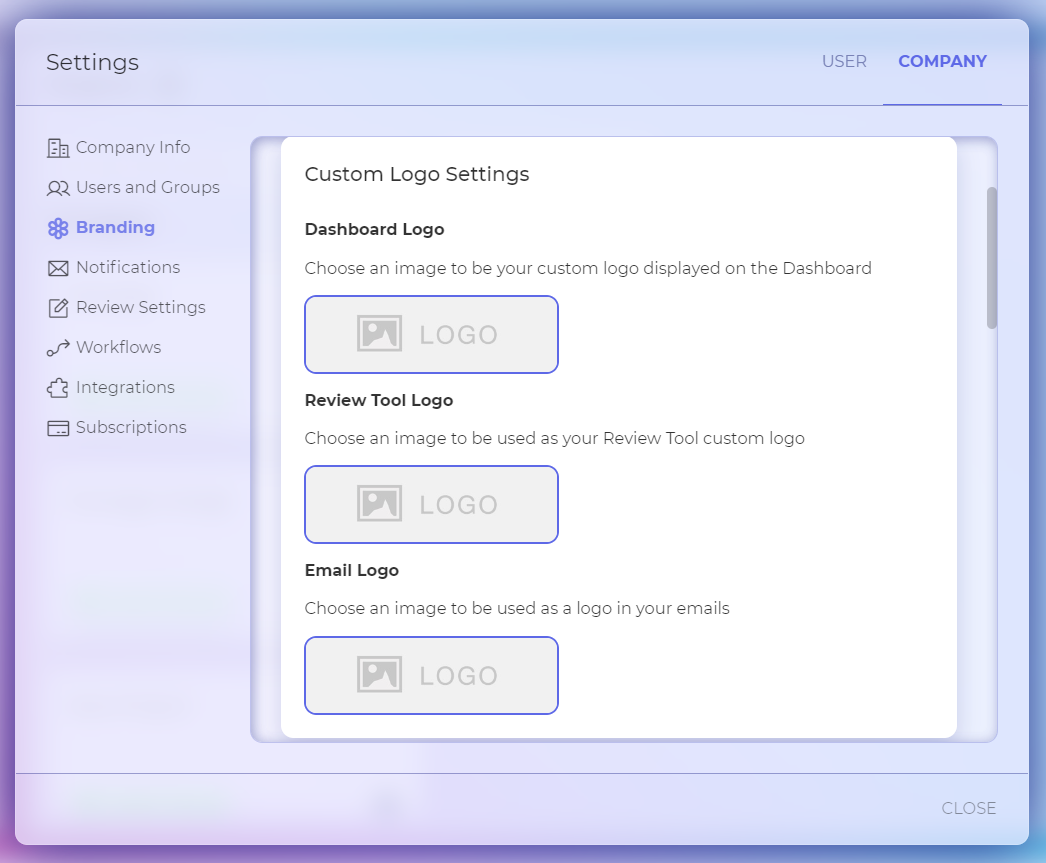Switch to the USER tab
1046x863 pixels.
844,61
